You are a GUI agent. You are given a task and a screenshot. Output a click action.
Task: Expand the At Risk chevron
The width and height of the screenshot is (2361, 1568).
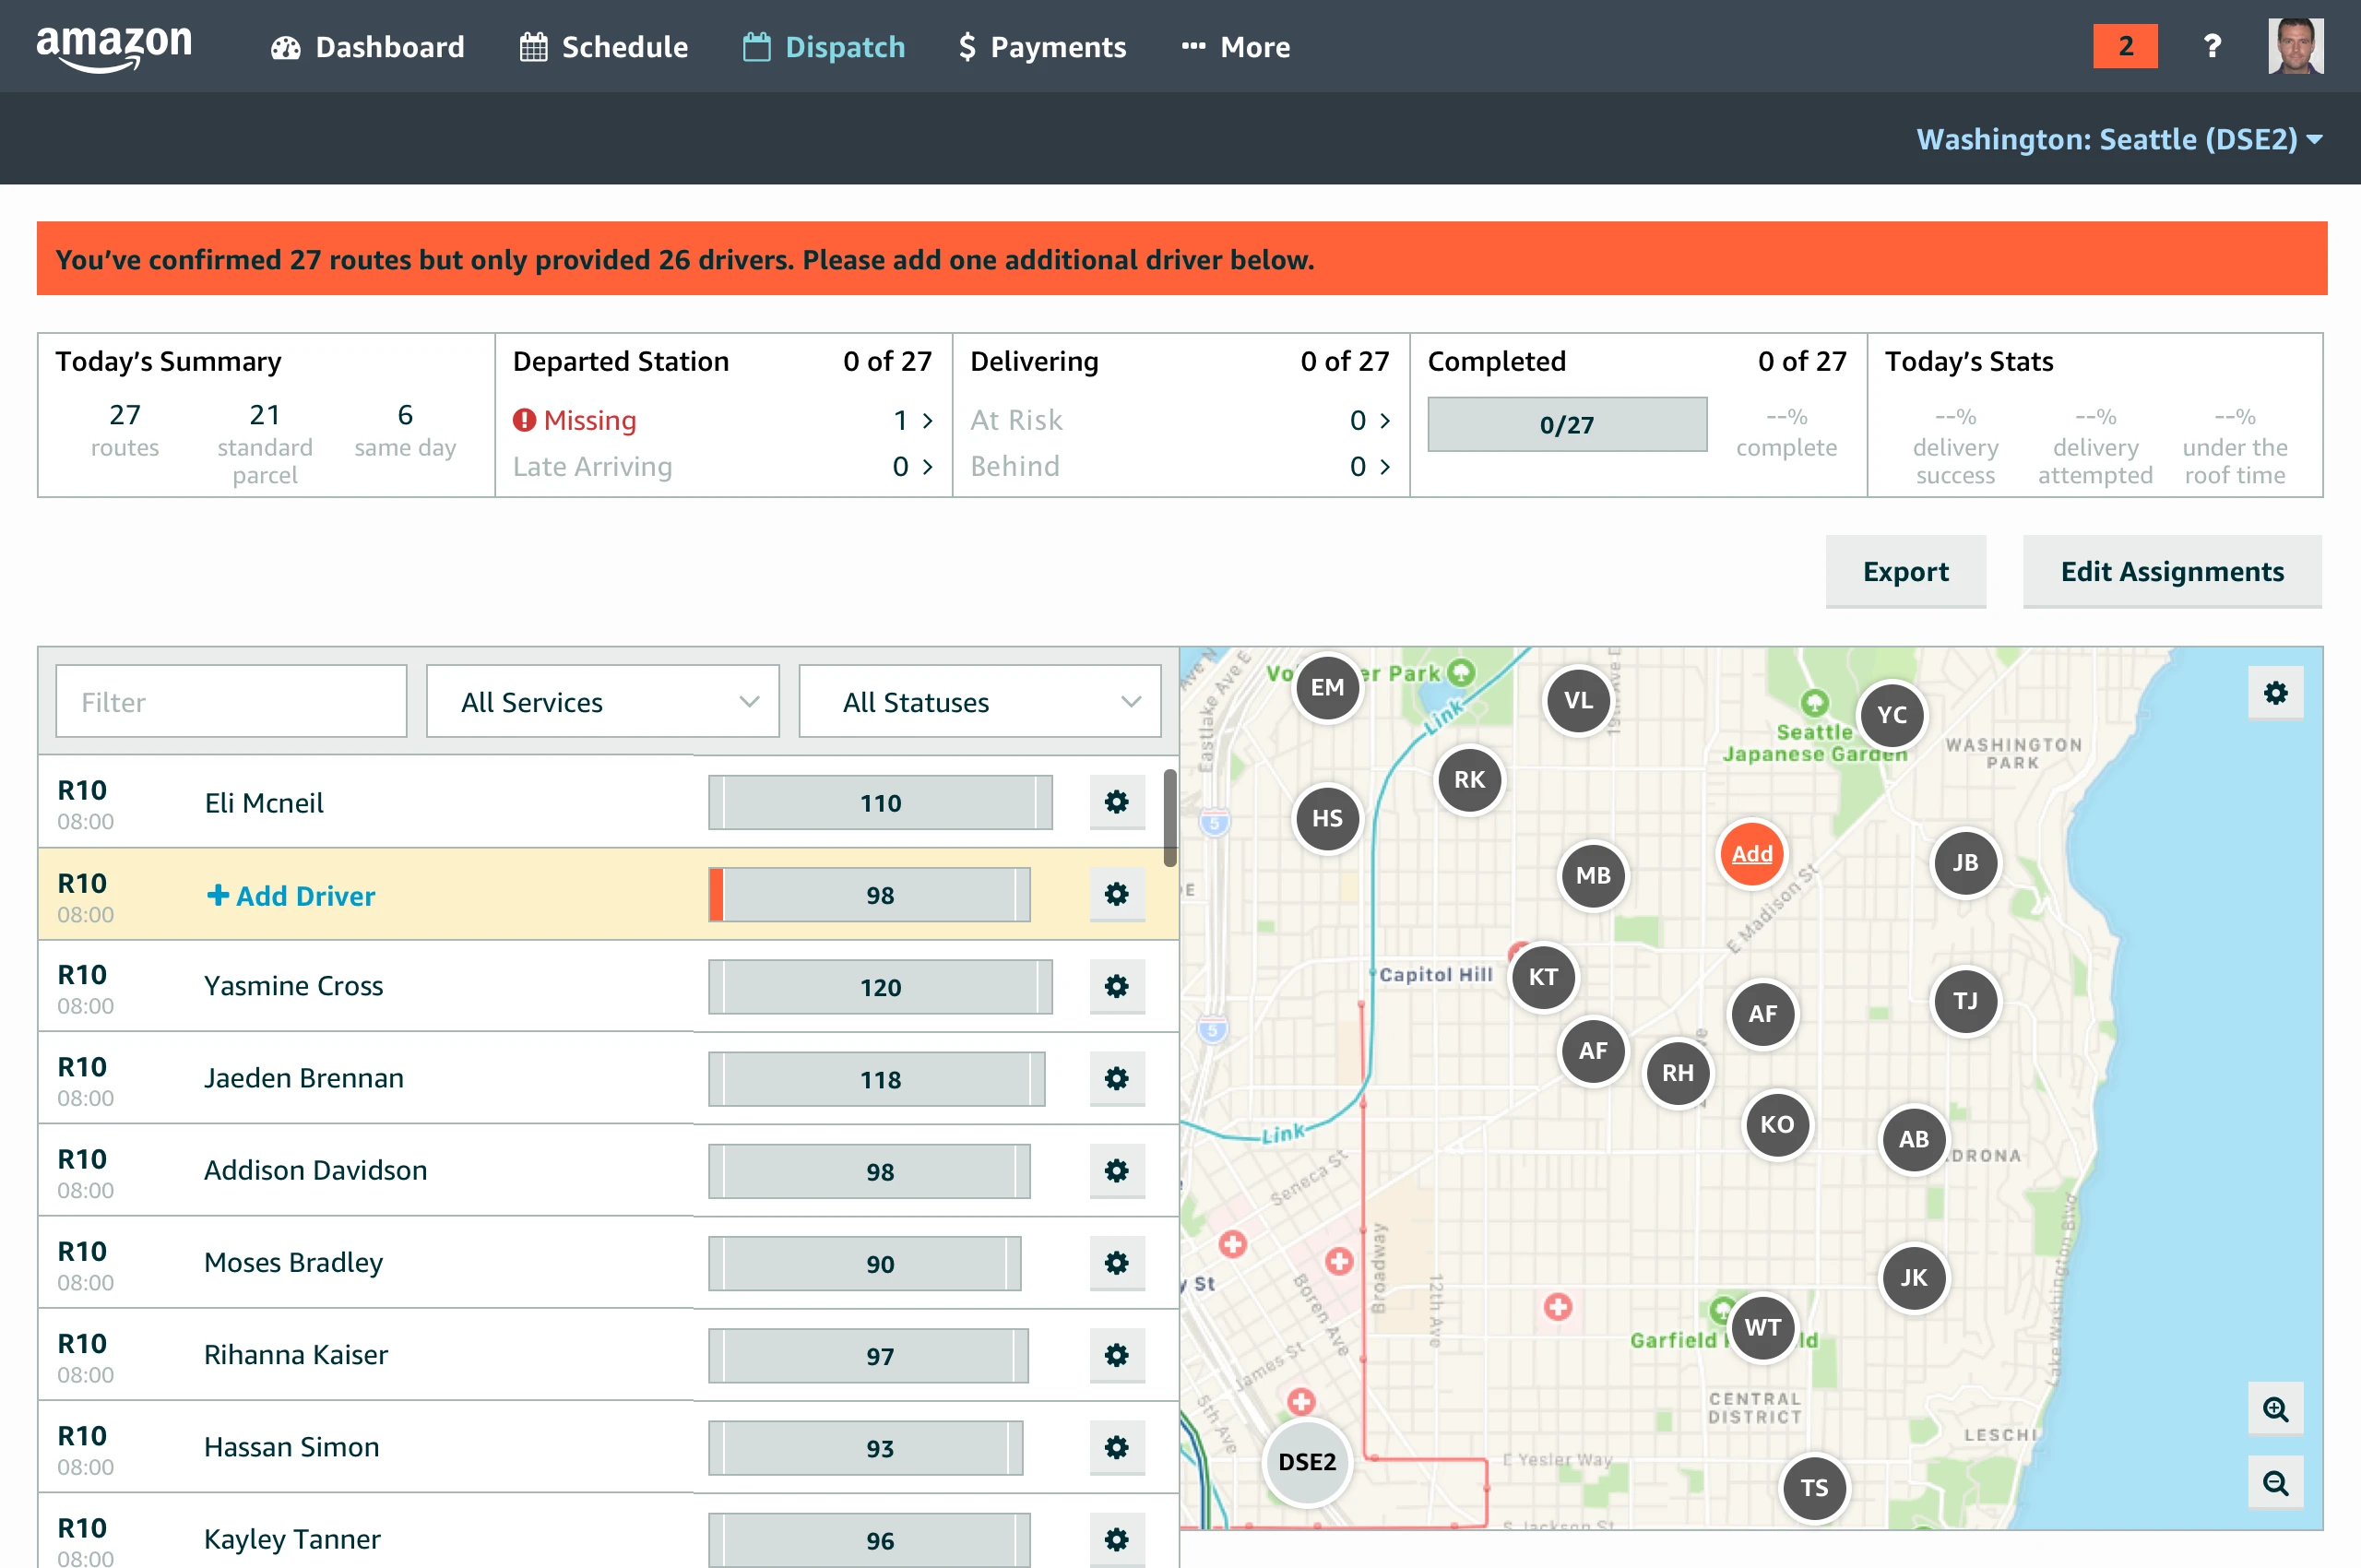[x=1384, y=420]
